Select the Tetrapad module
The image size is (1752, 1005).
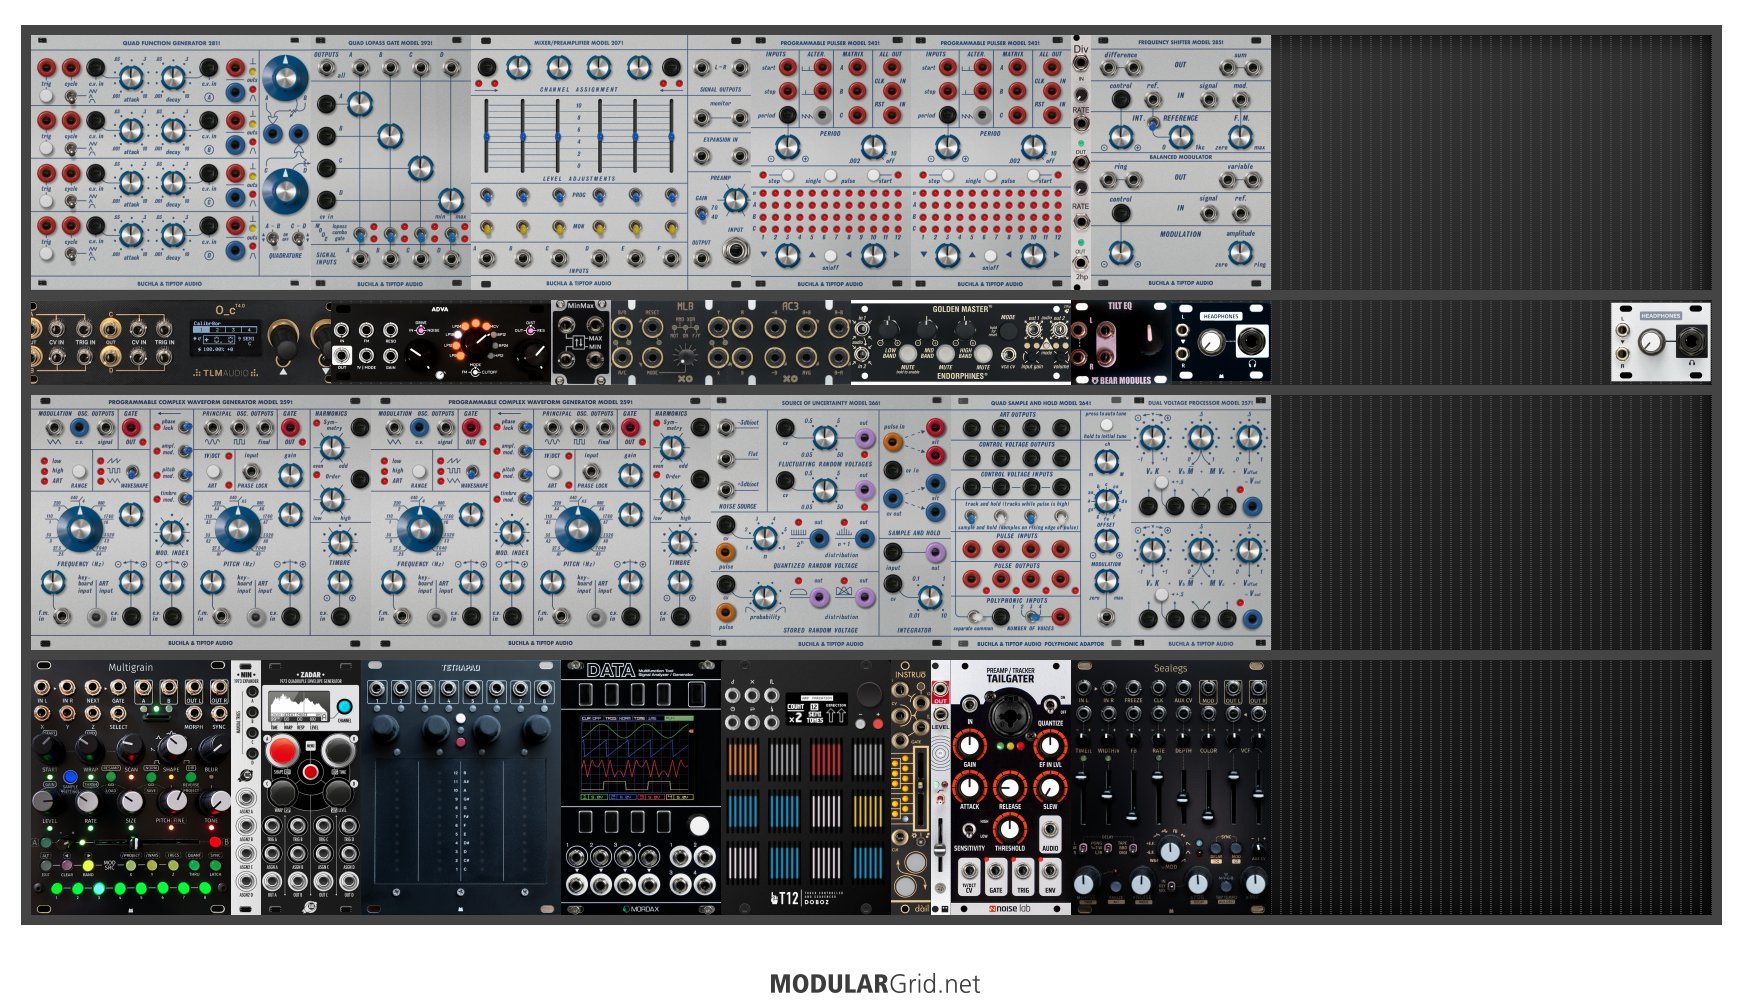point(461,787)
